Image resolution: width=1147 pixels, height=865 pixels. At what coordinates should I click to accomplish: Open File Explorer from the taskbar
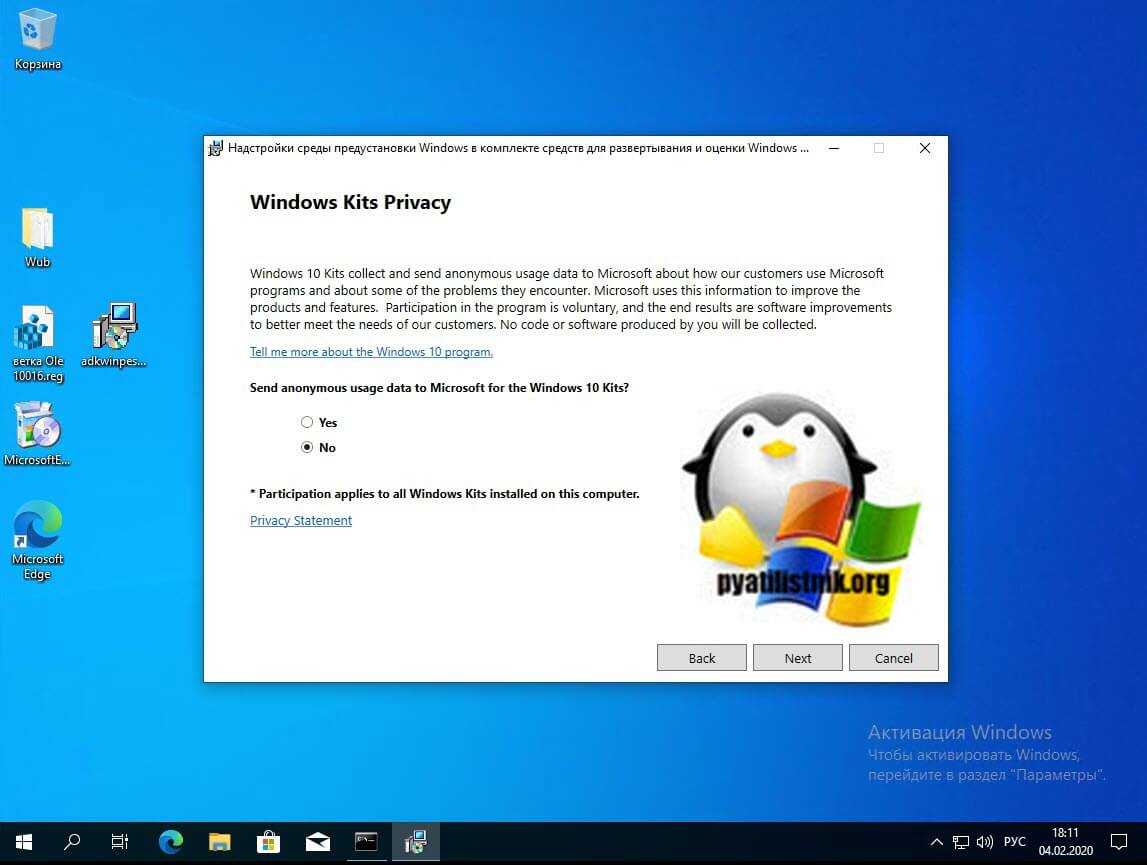[x=219, y=842]
